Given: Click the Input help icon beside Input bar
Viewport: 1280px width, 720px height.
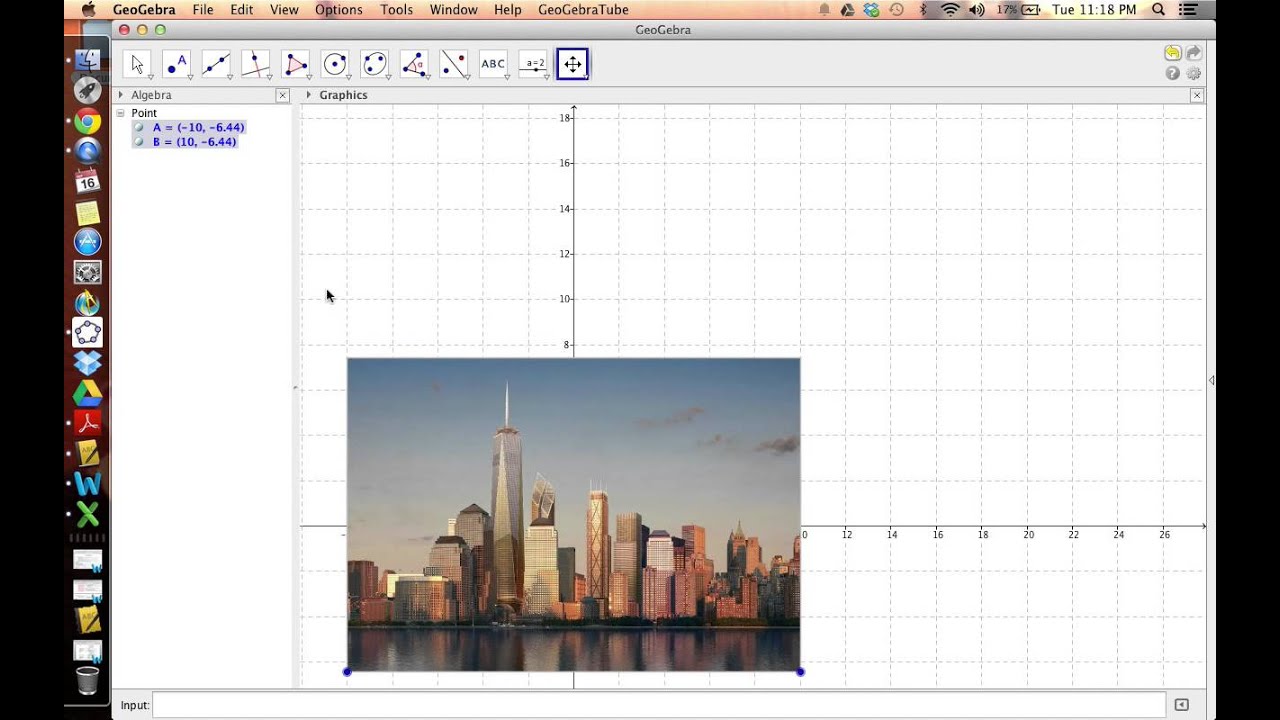Looking at the screenshot, I should click(1181, 705).
